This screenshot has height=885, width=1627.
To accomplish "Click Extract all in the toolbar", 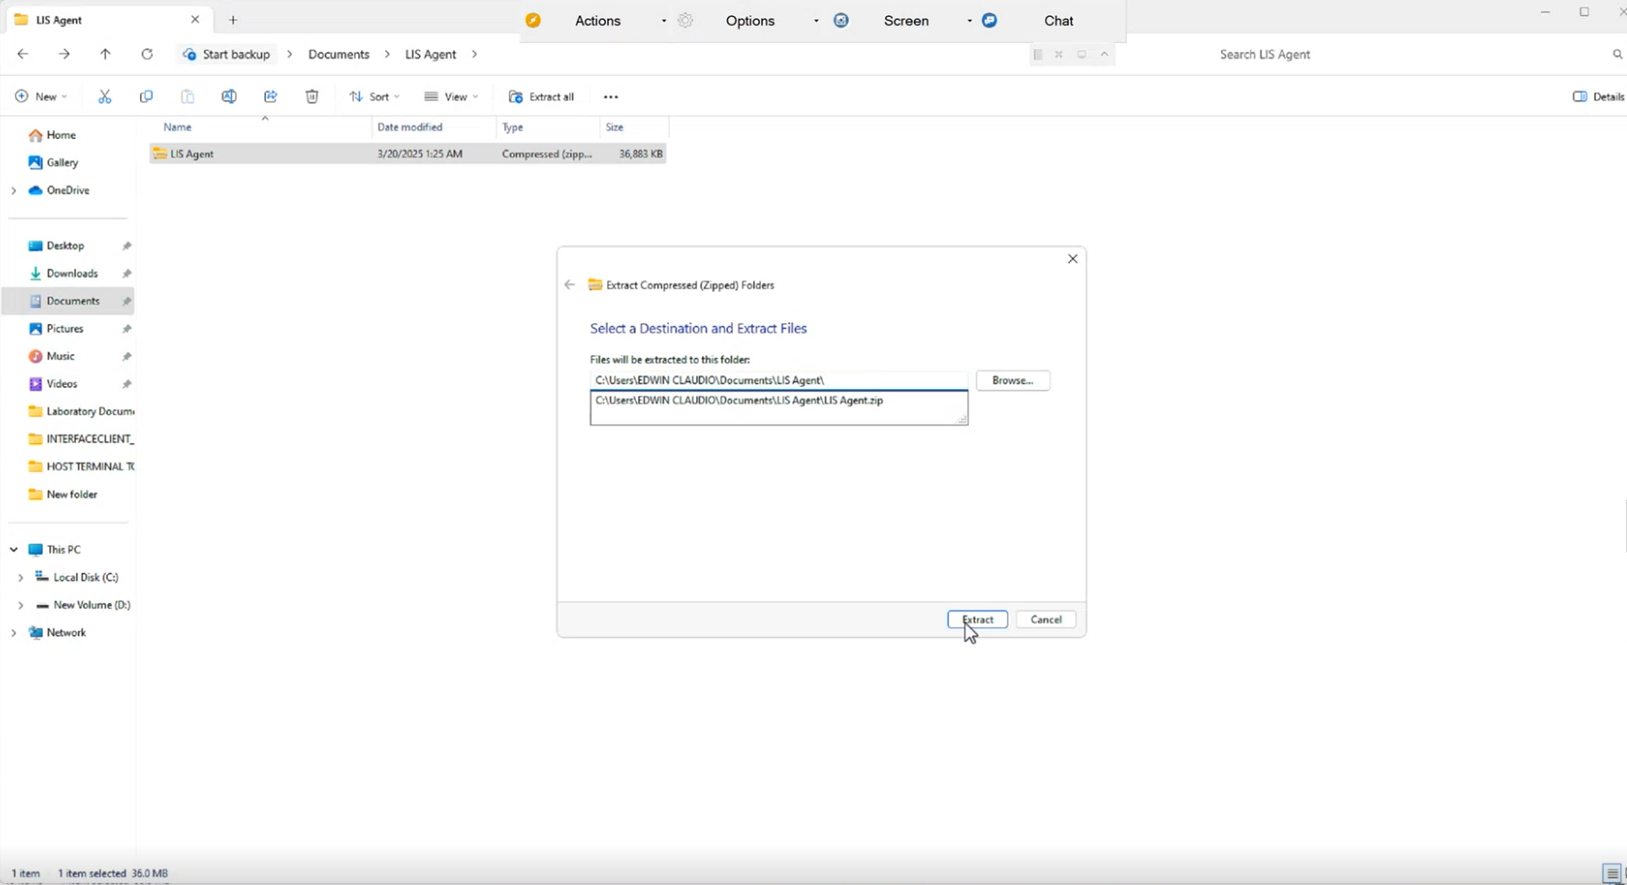I will pos(541,97).
